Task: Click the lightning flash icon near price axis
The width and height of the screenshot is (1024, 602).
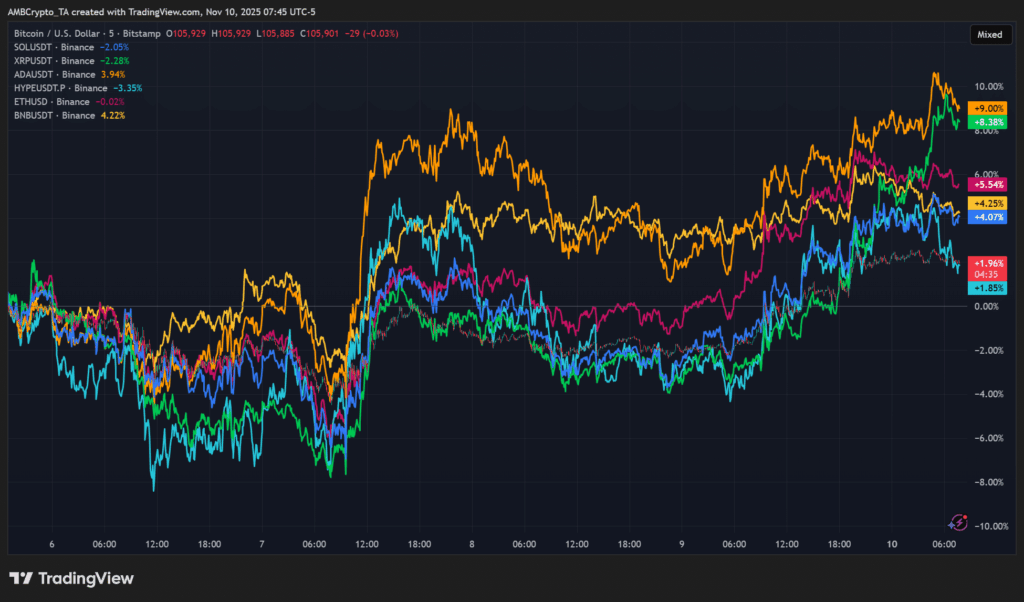Action: coord(958,522)
